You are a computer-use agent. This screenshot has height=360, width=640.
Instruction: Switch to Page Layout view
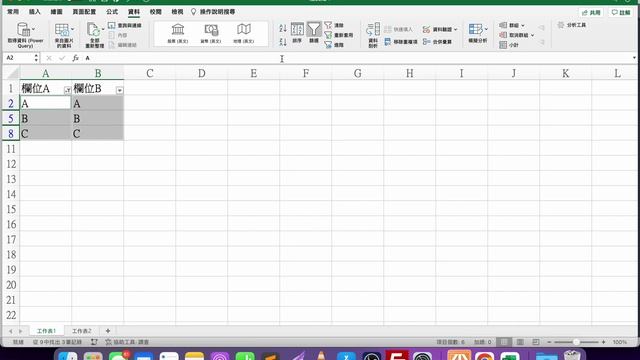pos(520,342)
